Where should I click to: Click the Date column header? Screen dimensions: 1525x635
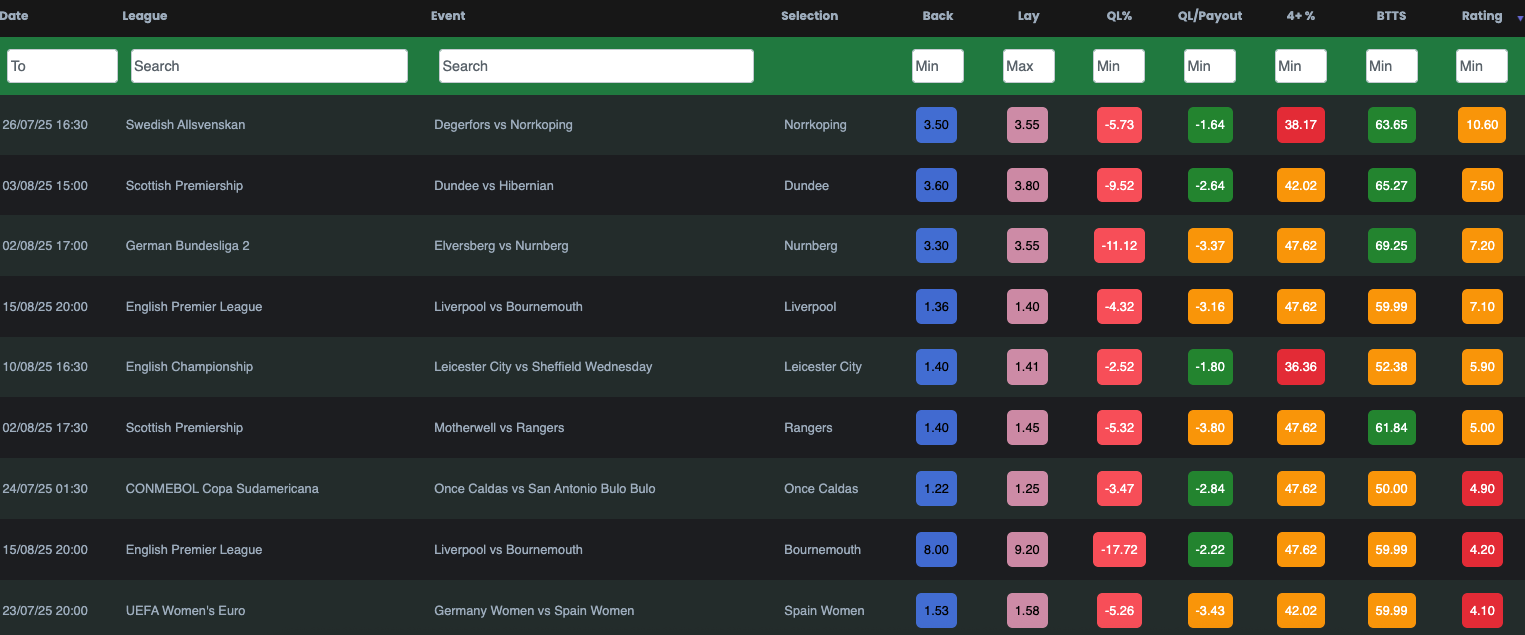(x=14, y=16)
